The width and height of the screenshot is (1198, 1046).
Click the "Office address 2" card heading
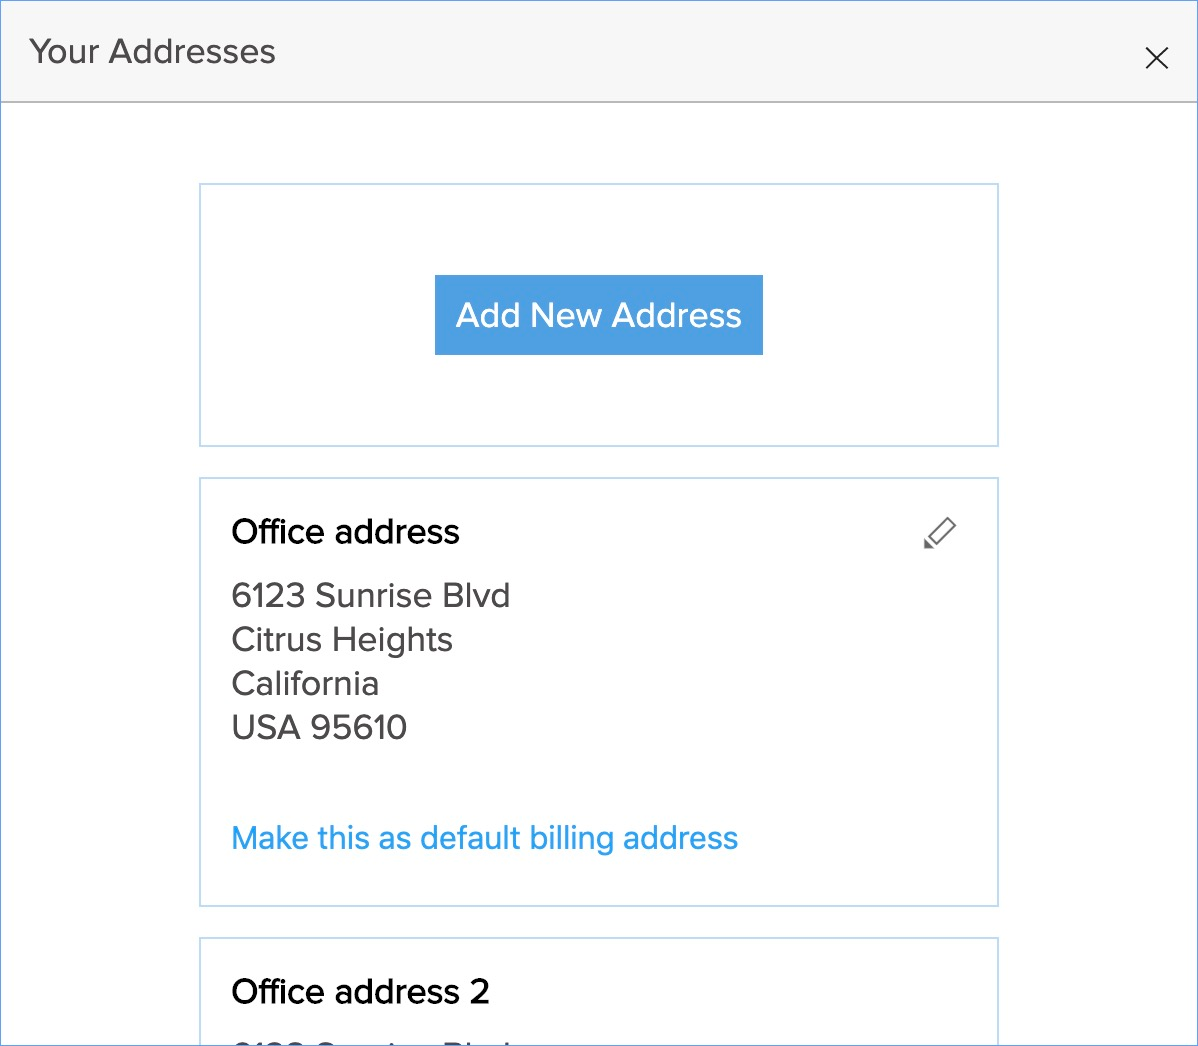point(360,992)
